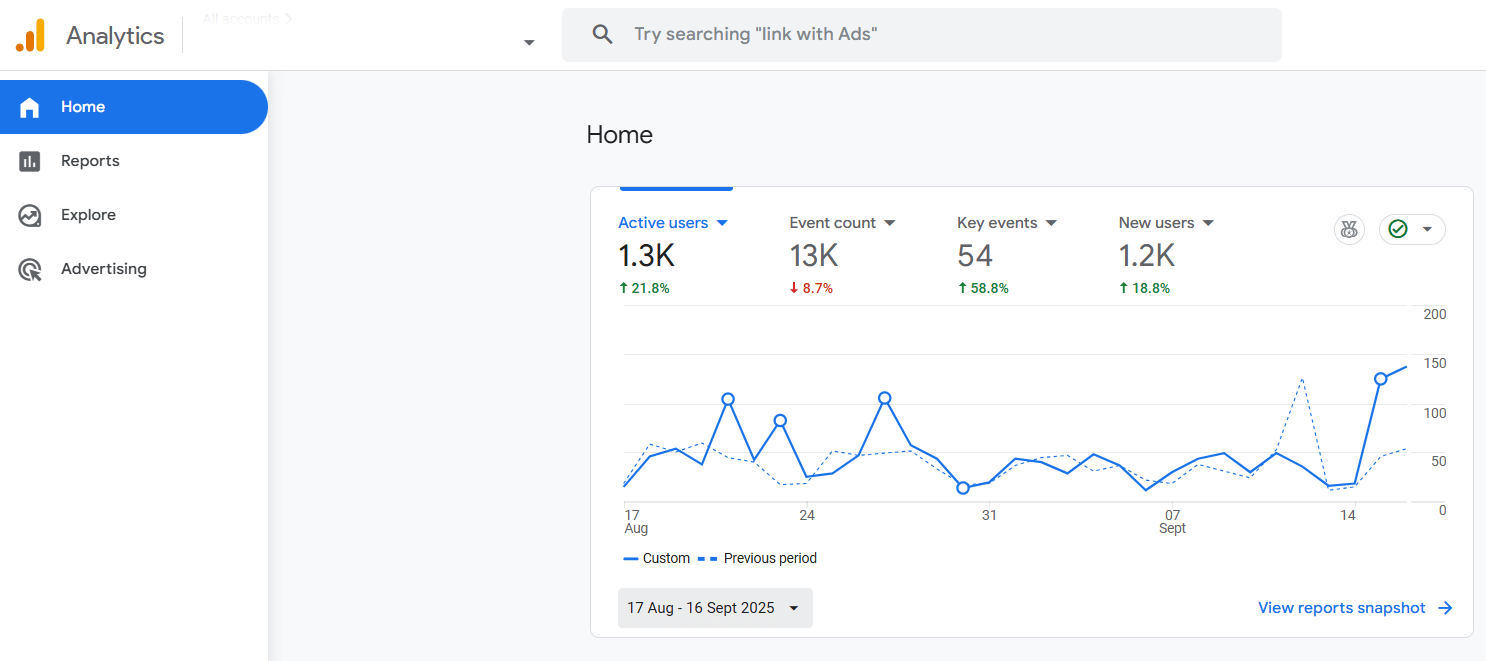Focus the search box

pos(922,35)
